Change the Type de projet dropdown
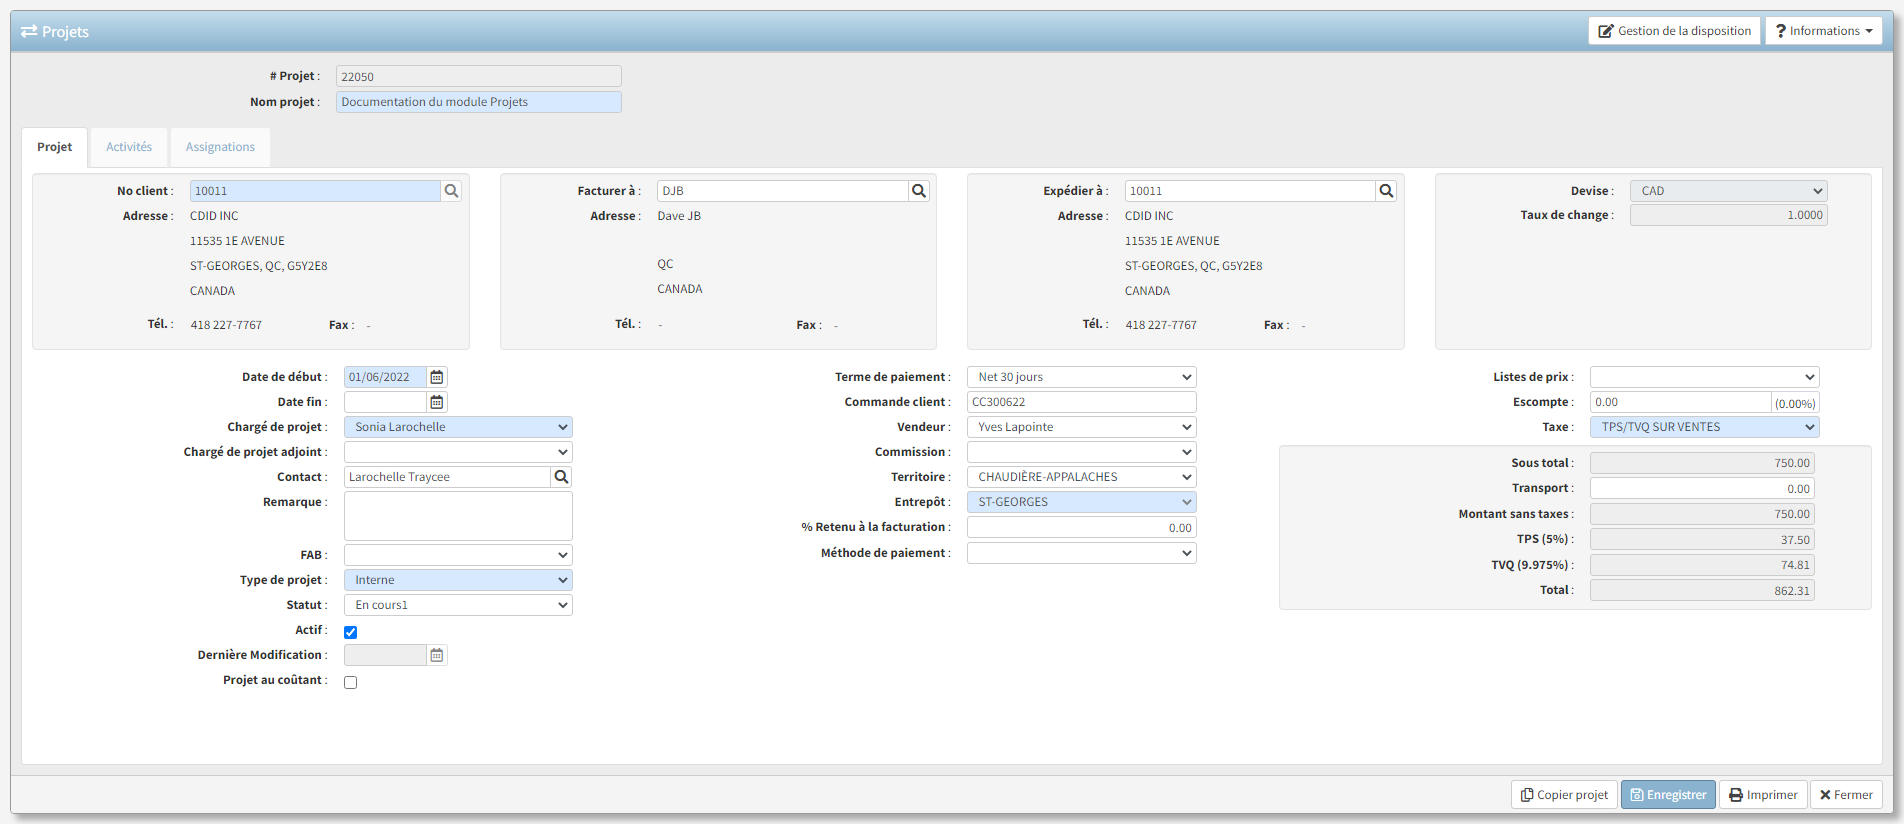The width and height of the screenshot is (1904, 824). tap(458, 580)
